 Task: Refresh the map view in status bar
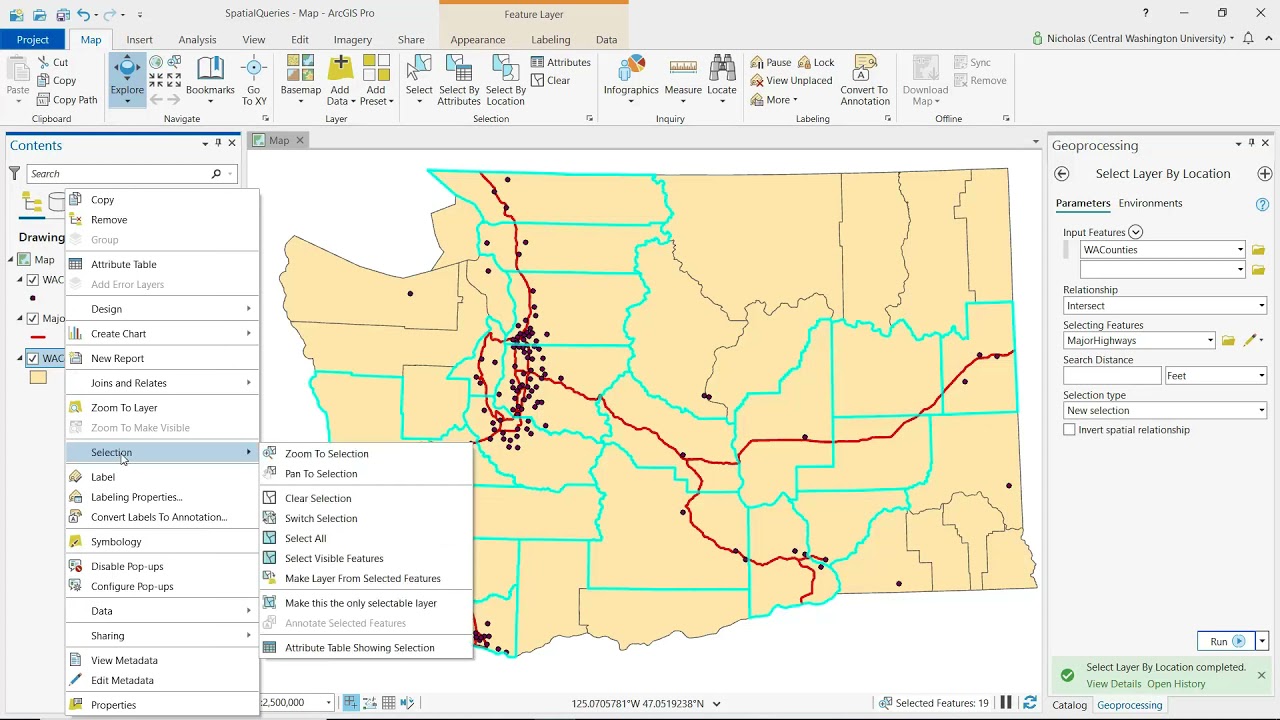(1030, 703)
